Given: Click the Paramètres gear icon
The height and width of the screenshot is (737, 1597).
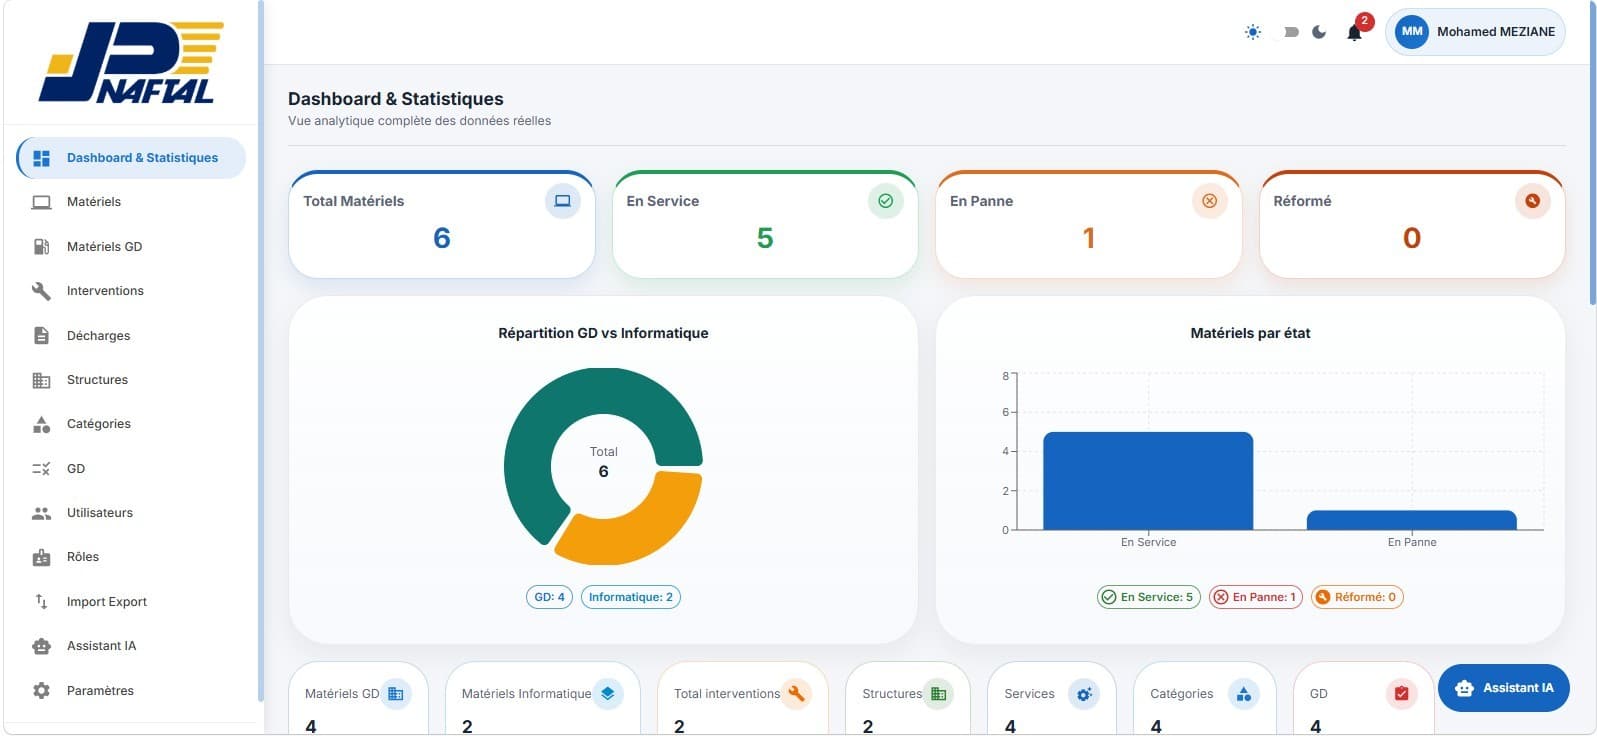Looking at the screenshot, I should click(41, 691).
